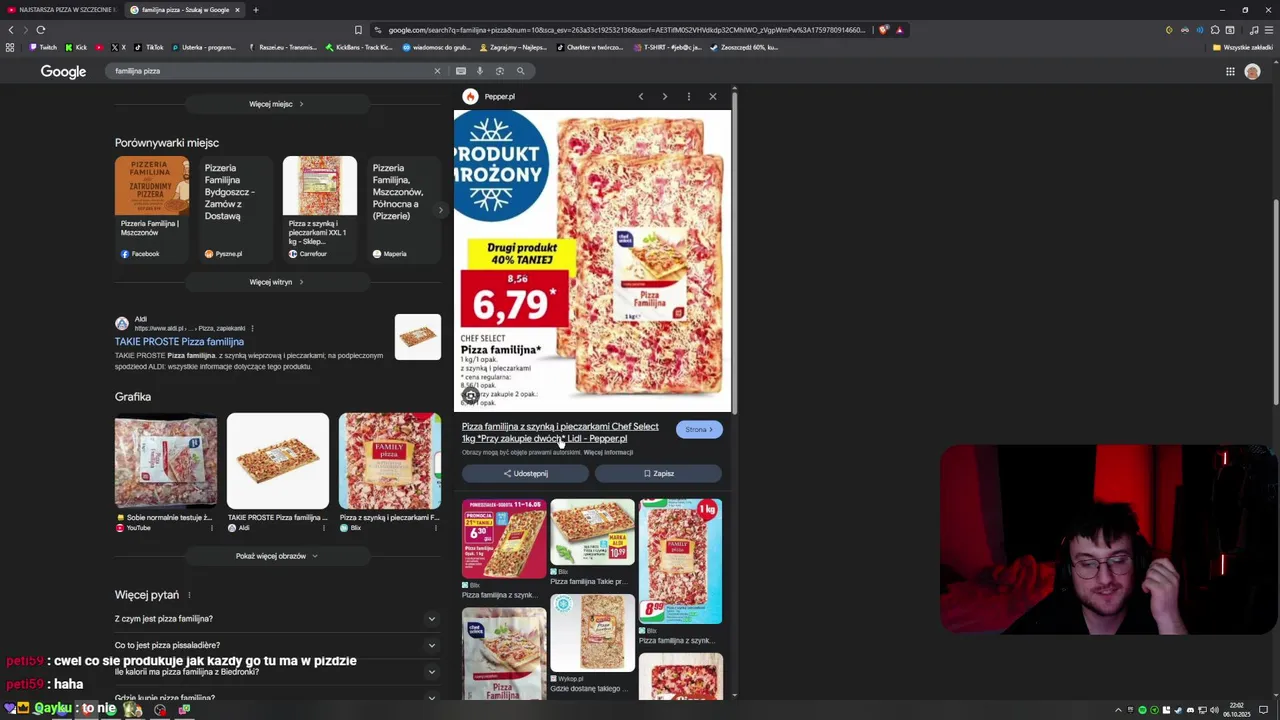Switch to NAJSTARSZA PIZZA W SZCZECINIE tab
Viewport: 1280px width, 720px height.
tap(60, 10)
